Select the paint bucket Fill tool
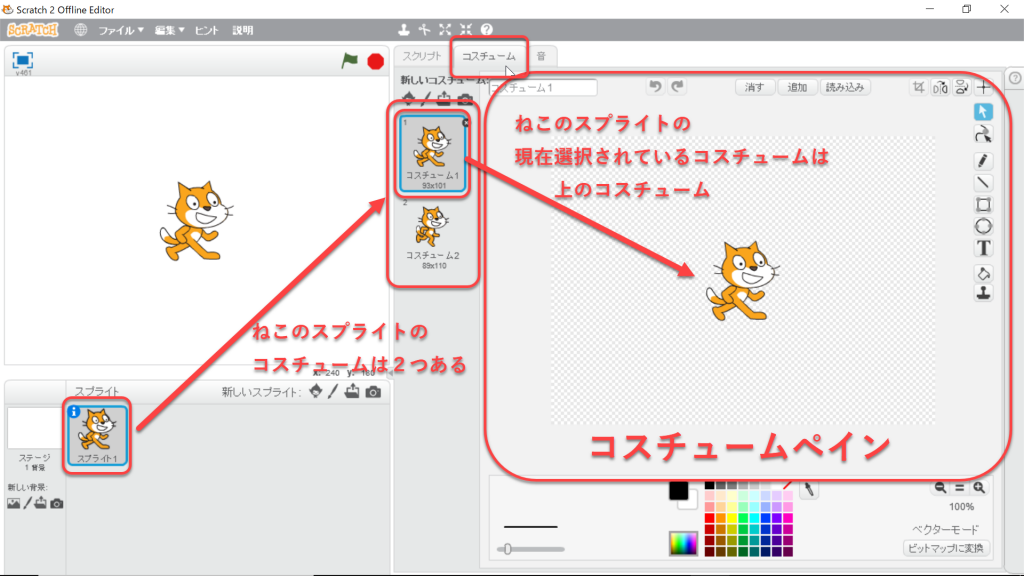The image size is (1024, 576). 983,273
